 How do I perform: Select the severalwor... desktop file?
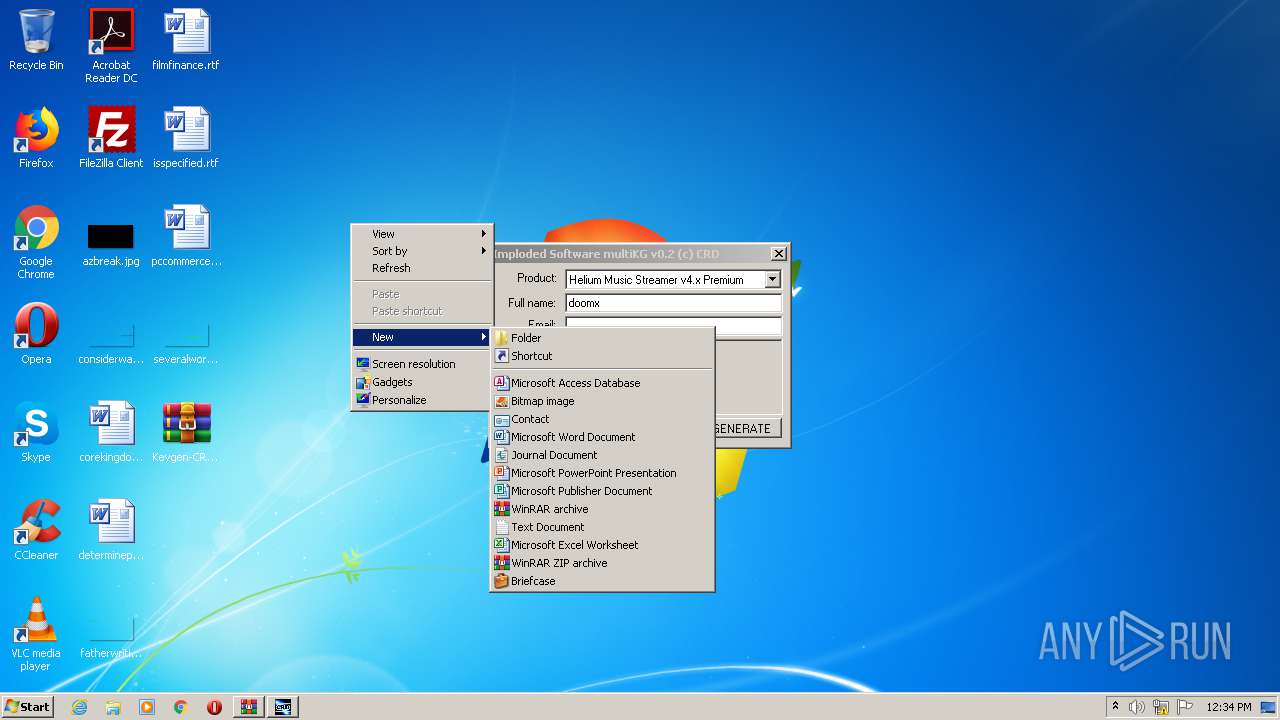point(186,344)
